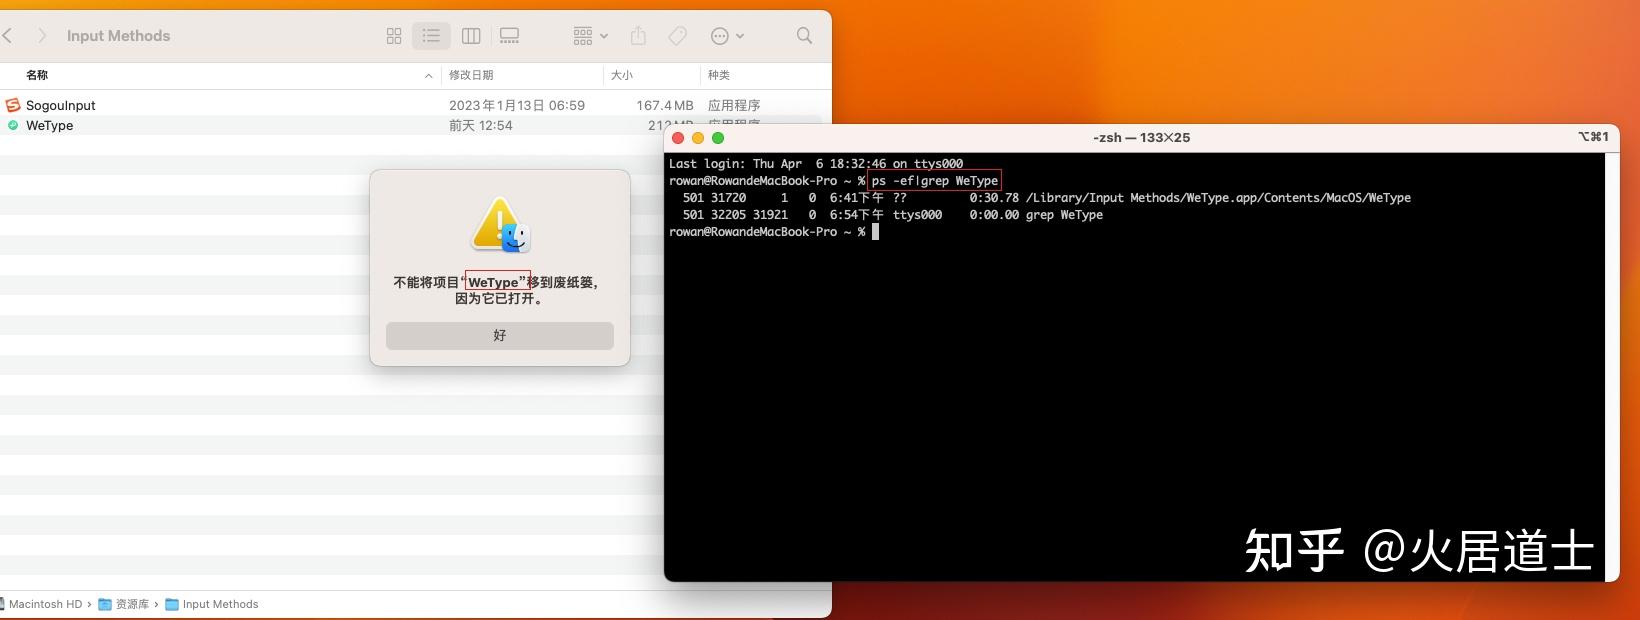This screenshot has height=620, width=1640.
Task: Switch Finder to icon view
Action: pyautogui.click(x=394, y=36)
